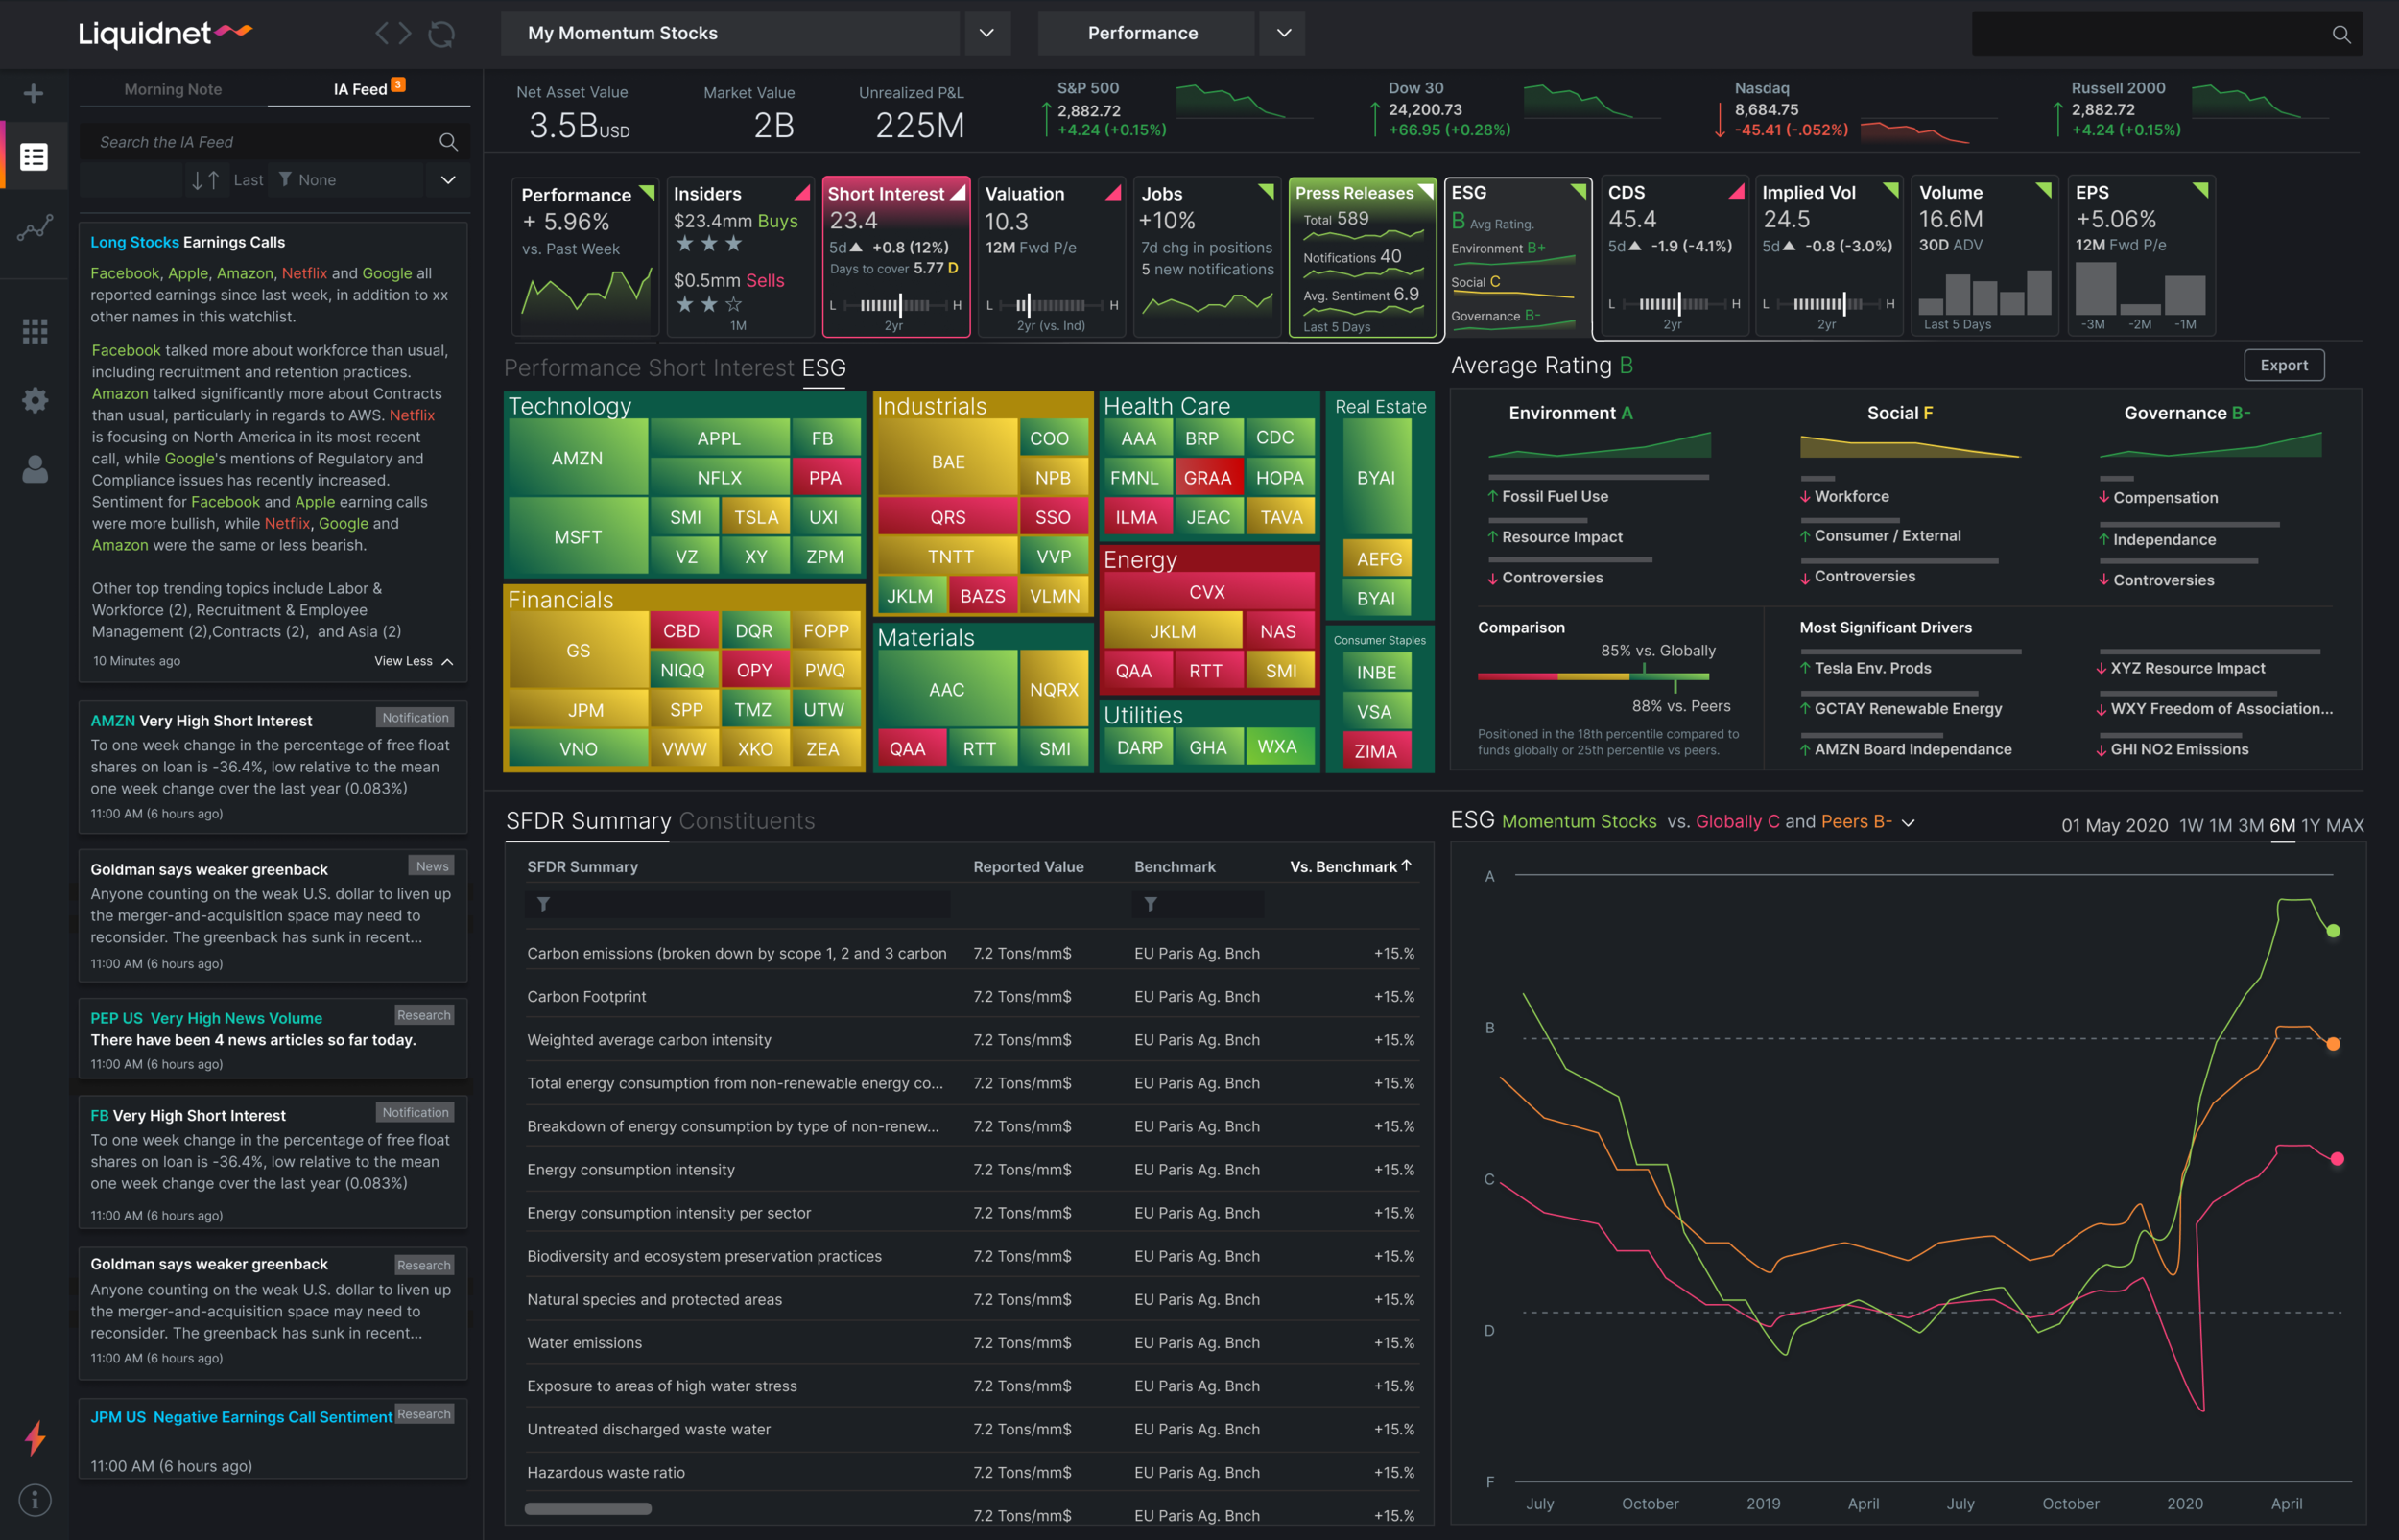Click the IA Feed search magnifier icon

448,142
